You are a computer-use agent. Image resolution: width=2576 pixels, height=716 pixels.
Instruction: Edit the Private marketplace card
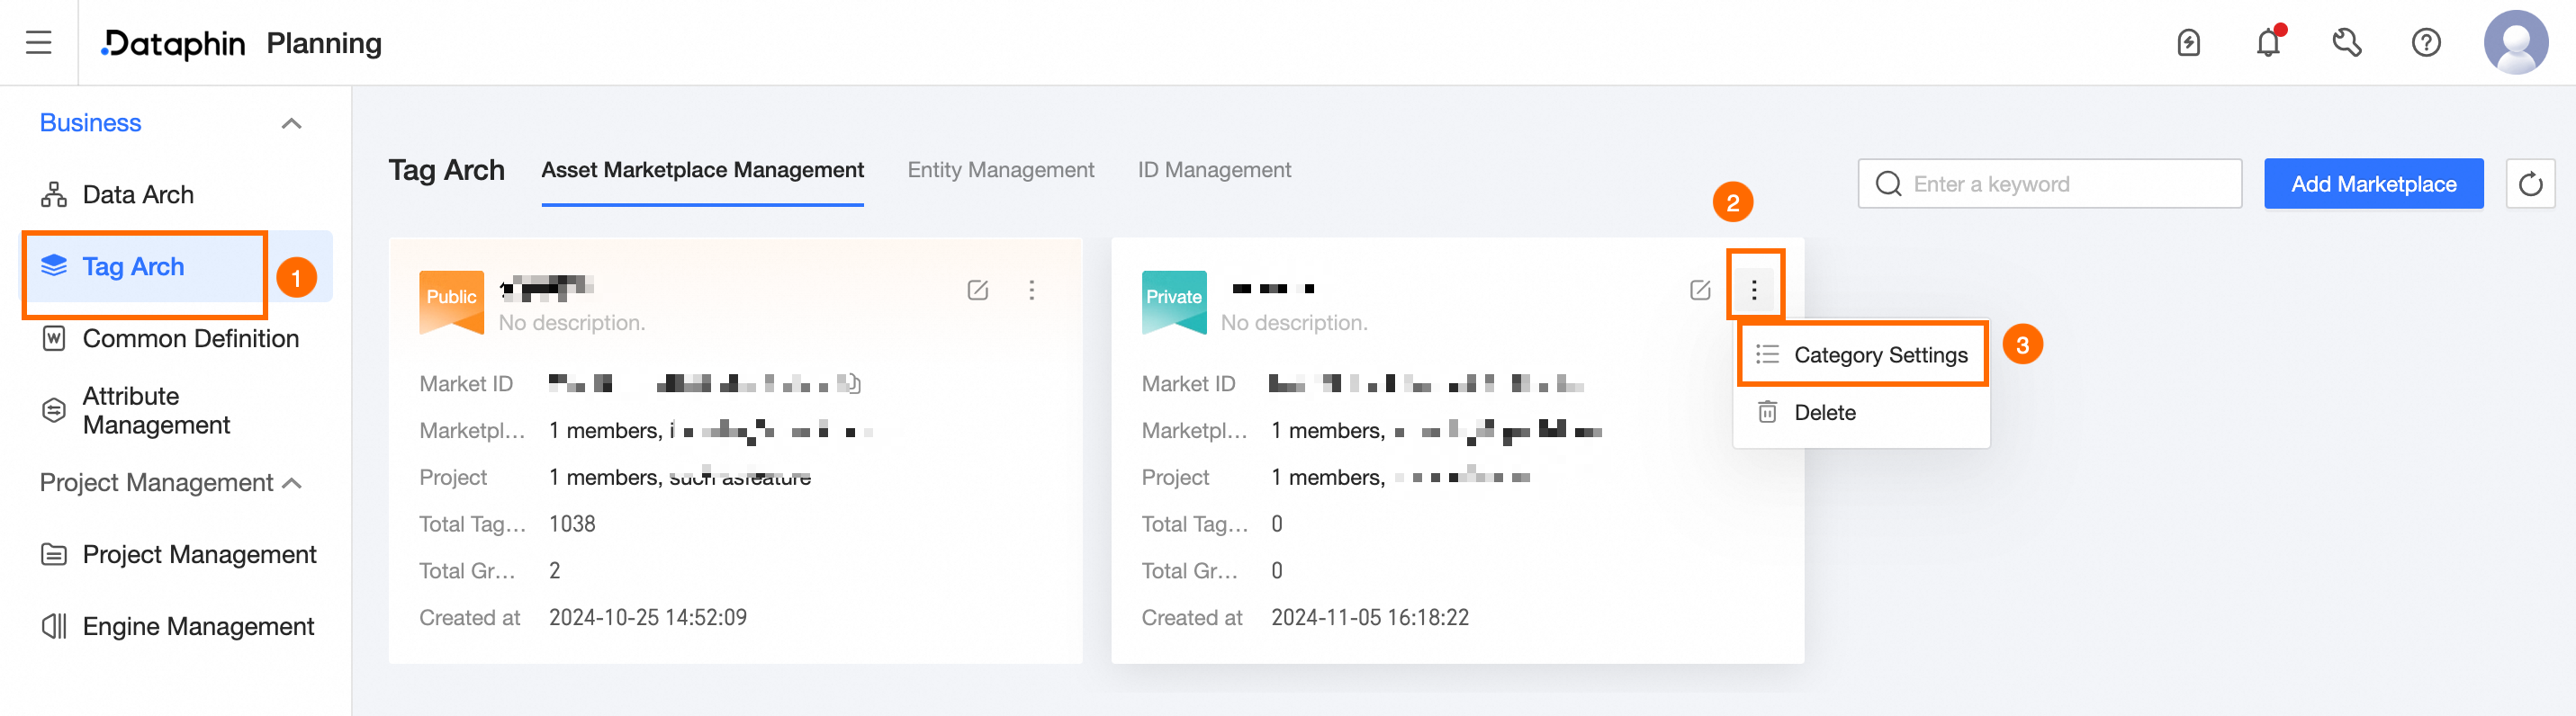1699,290
